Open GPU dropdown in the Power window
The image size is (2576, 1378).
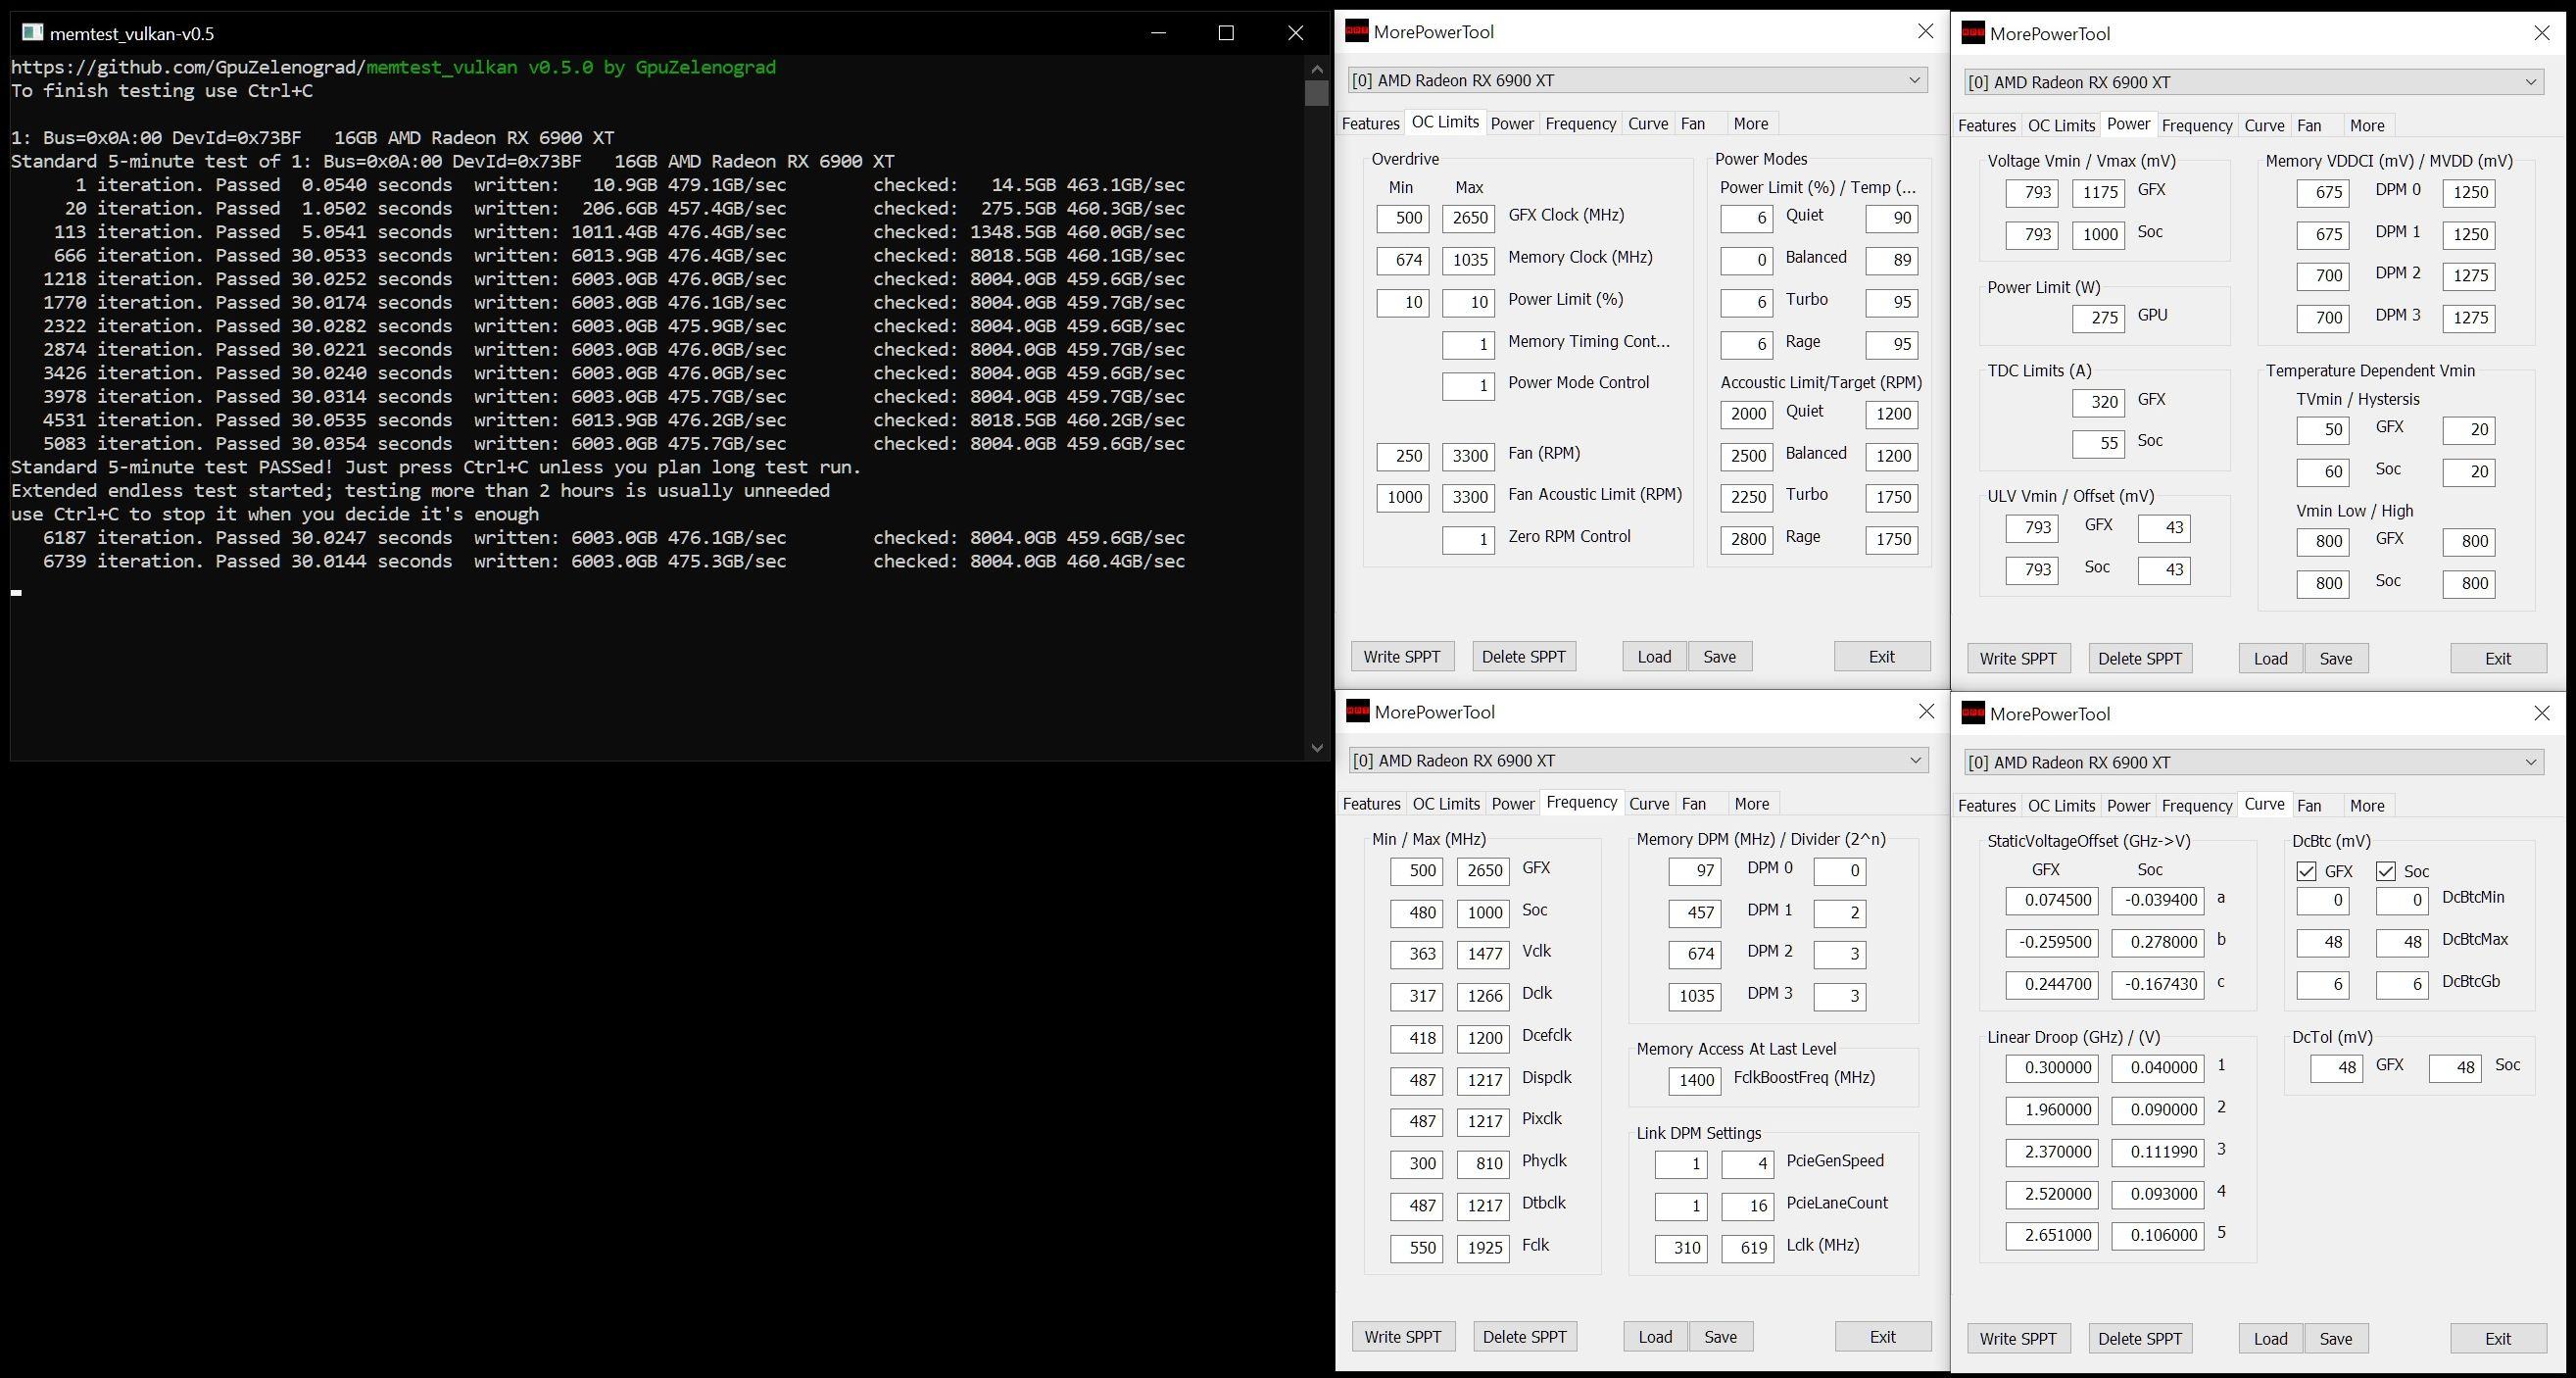pos(2254,82)
